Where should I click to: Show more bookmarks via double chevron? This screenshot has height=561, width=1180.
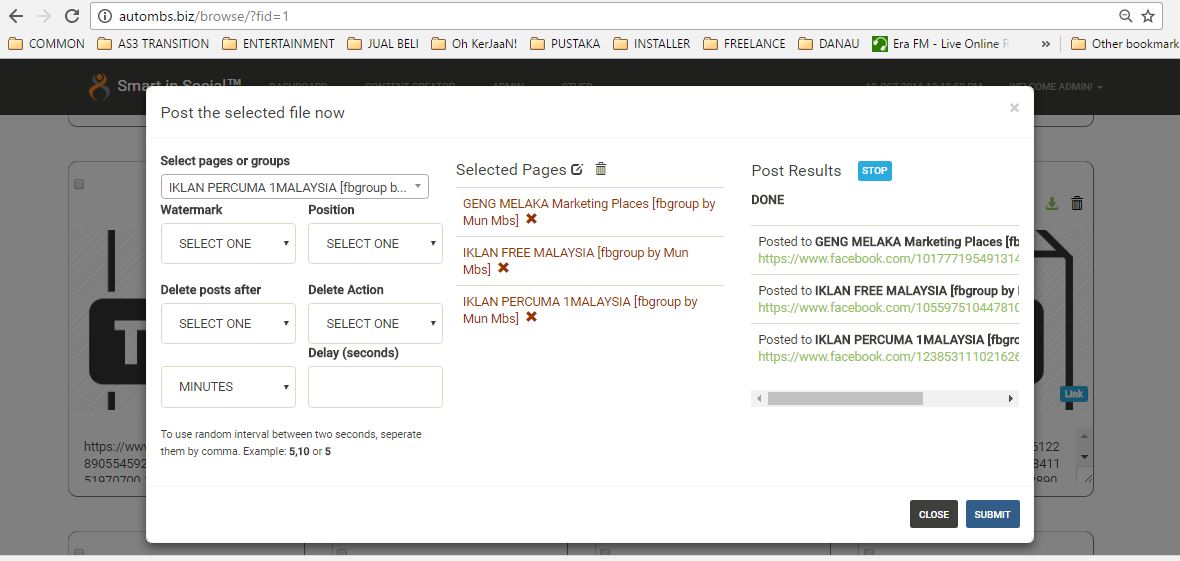[x=1045, y=44]
